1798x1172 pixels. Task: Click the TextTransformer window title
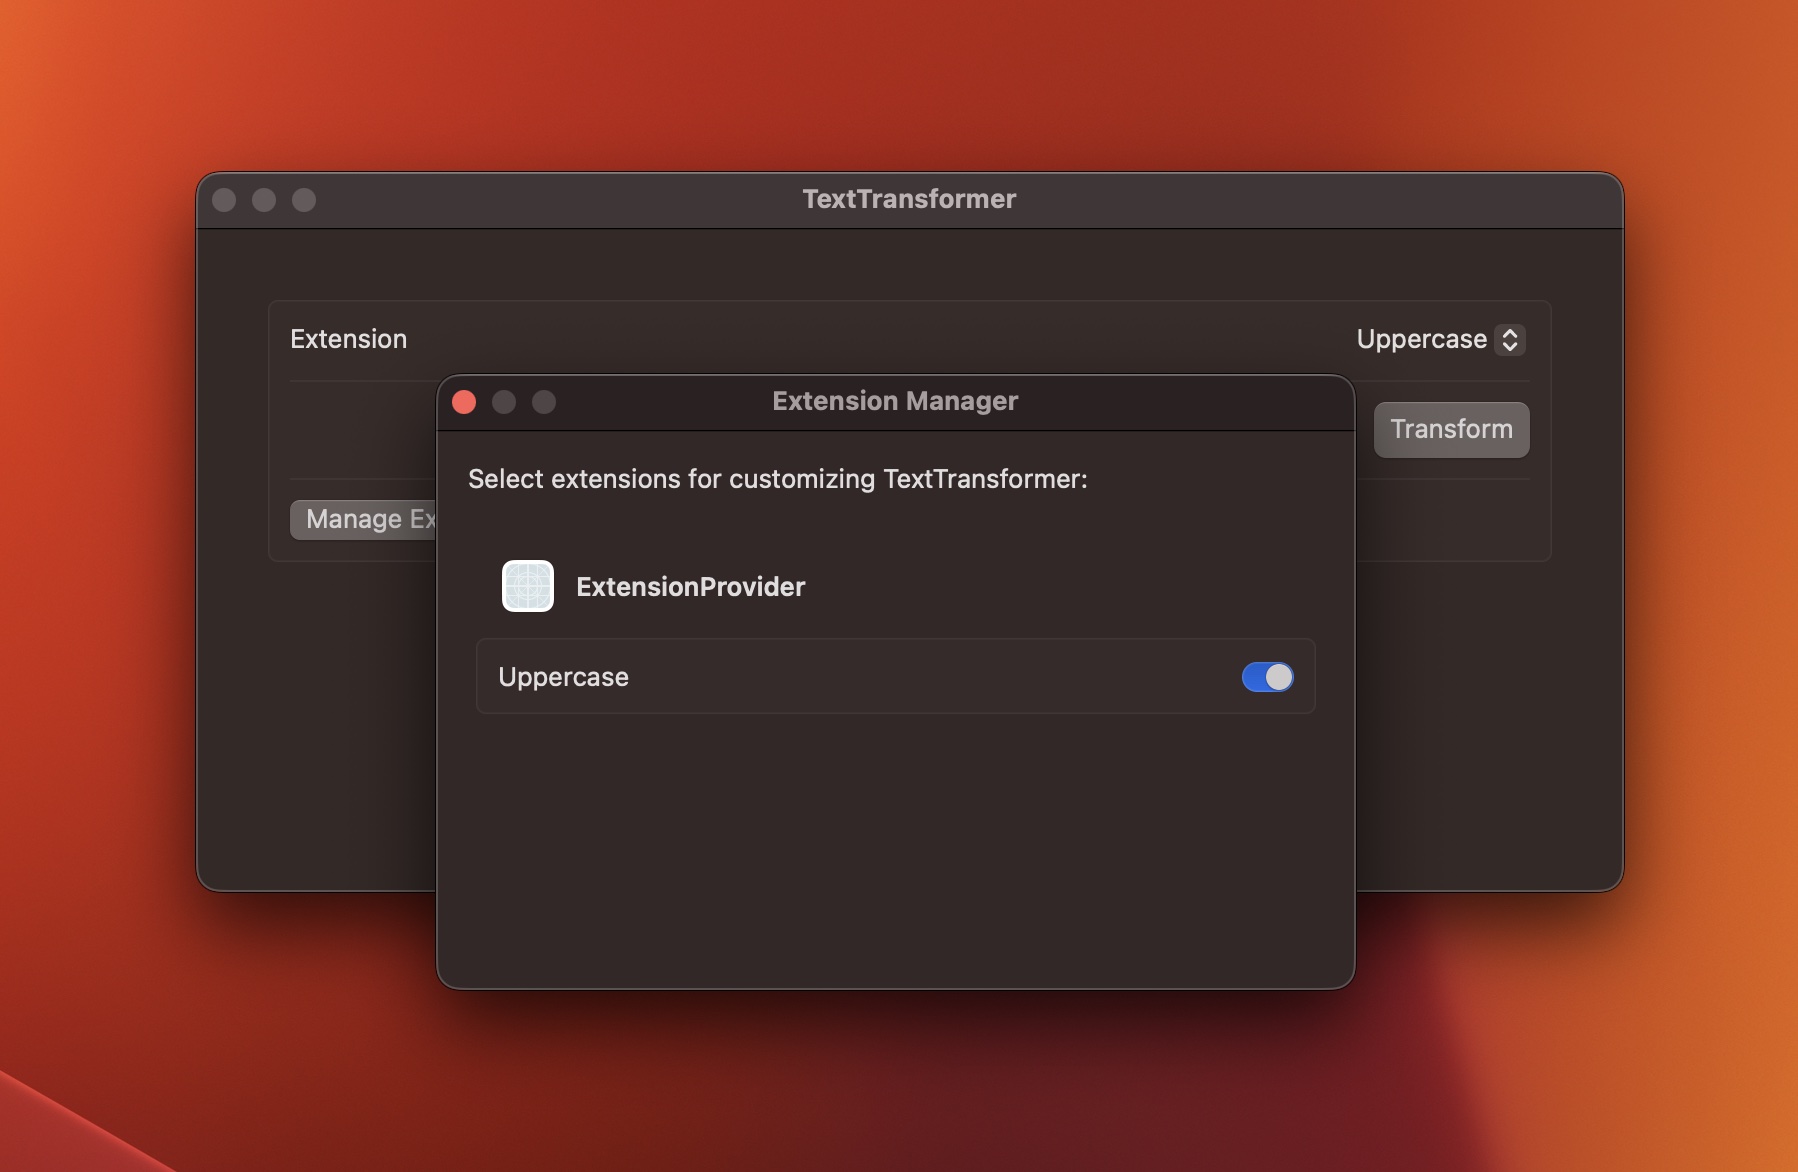click(908, 199)
